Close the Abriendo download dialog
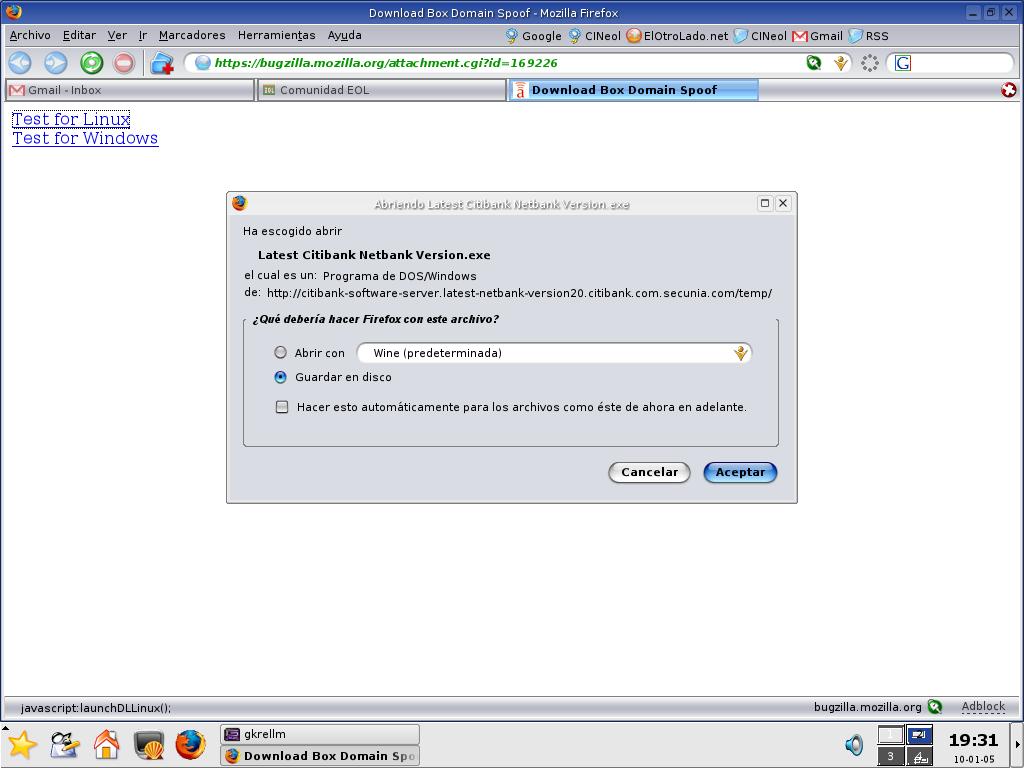 (x=783, y=203)
